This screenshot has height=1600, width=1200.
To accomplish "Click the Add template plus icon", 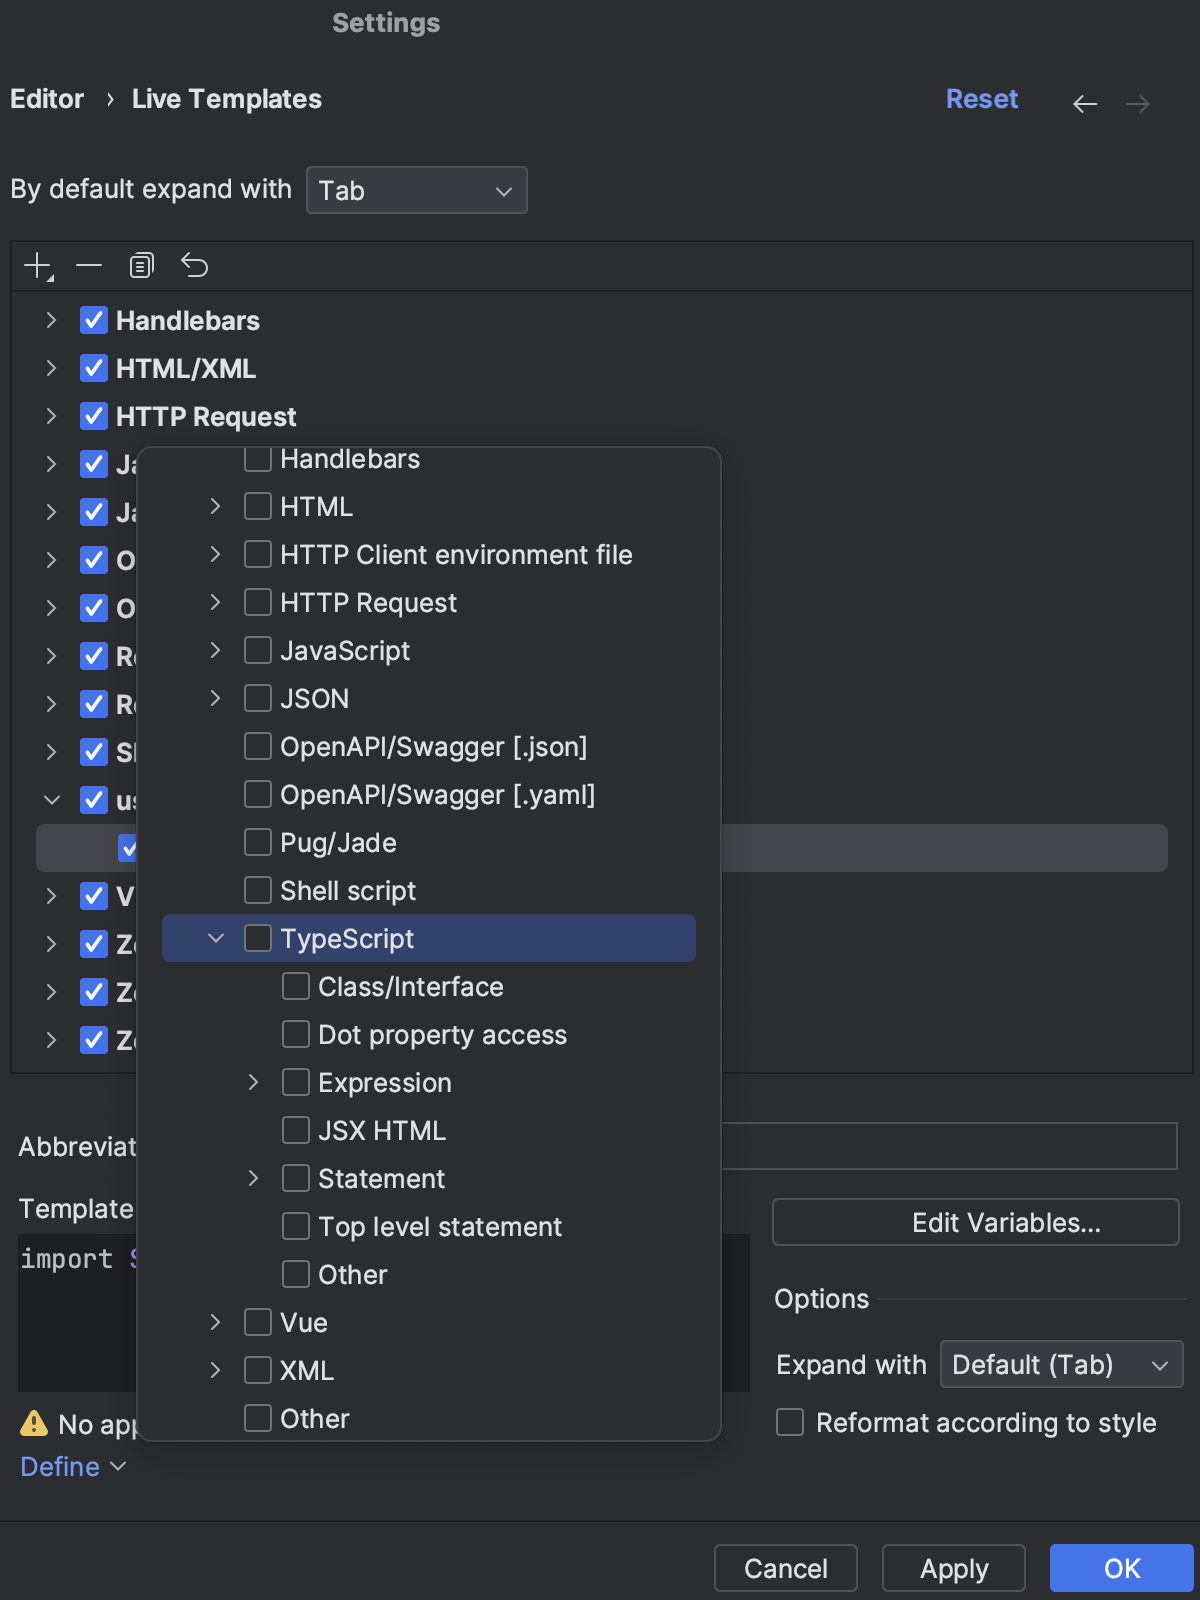I will click(x=37, y=266).
